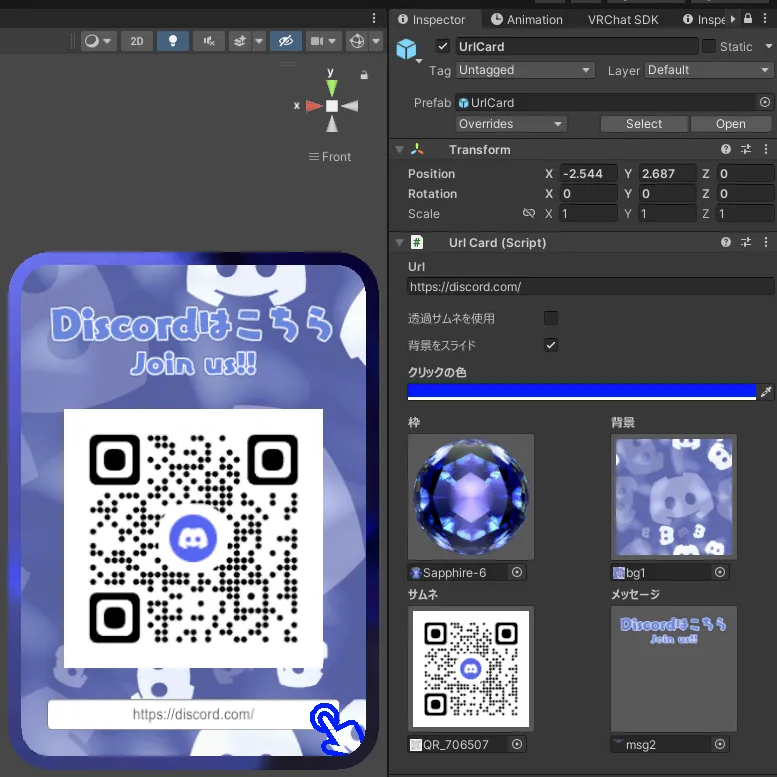This screenshot has width=777, height=777.
Task: Switch to the Animation tab
Action: (x=527, y=20)
